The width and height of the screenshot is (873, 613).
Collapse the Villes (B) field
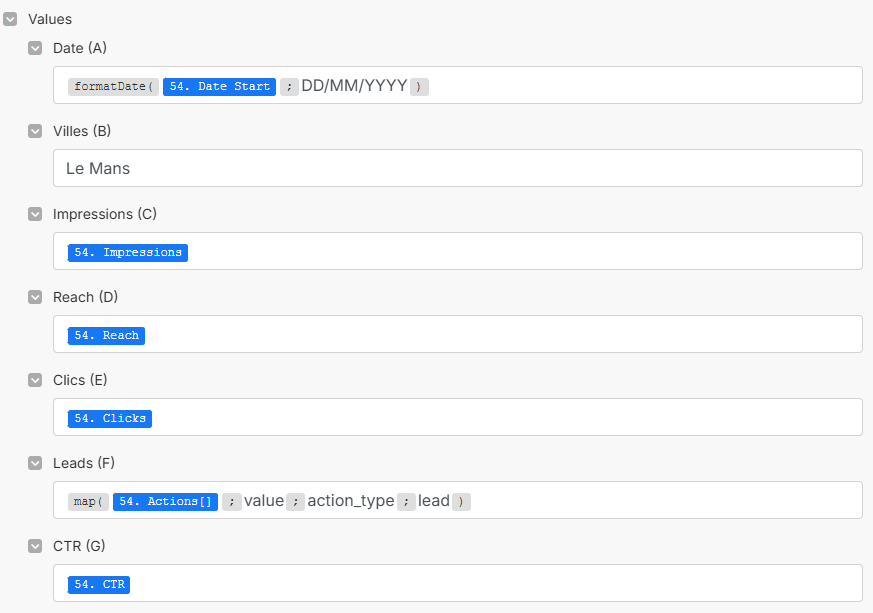click(35, 131)
